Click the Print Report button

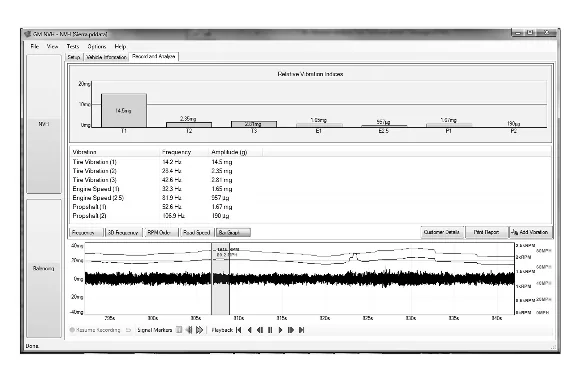486,232
